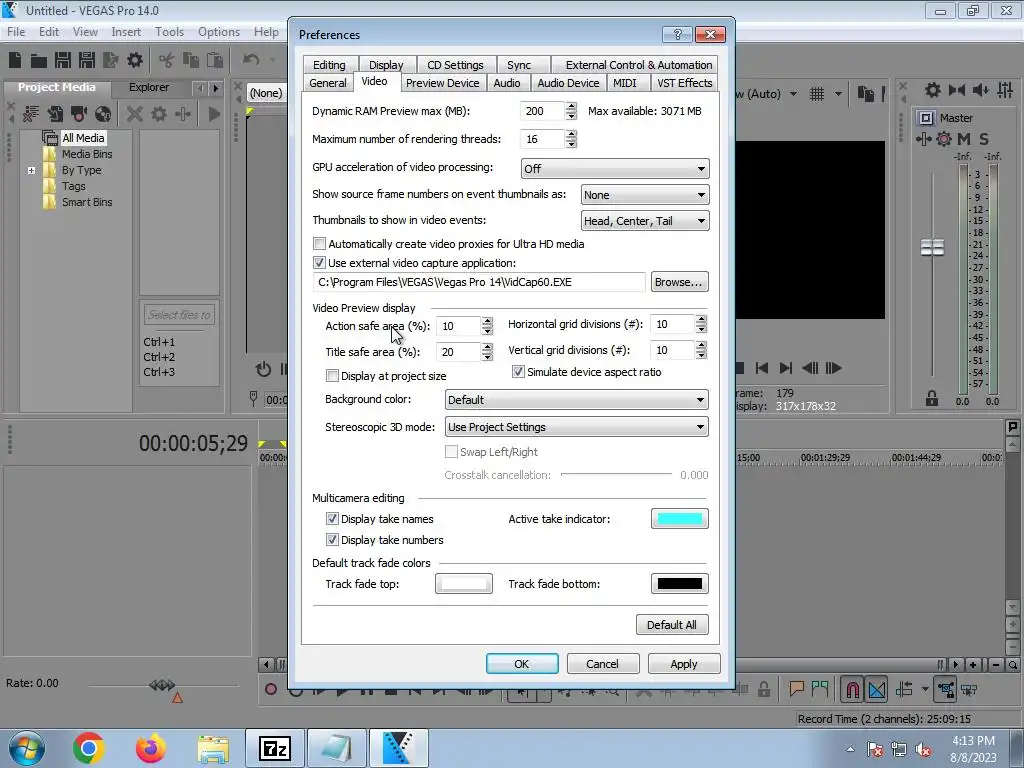The height and width of the screenshot is (768, 1024).
Task: Open the grid overlays dropdown arrow
Action: point(838,94)
